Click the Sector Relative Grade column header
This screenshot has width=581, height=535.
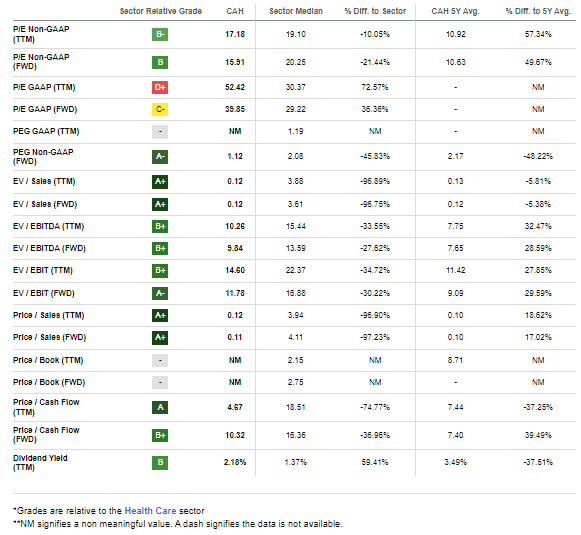[160, 11]
